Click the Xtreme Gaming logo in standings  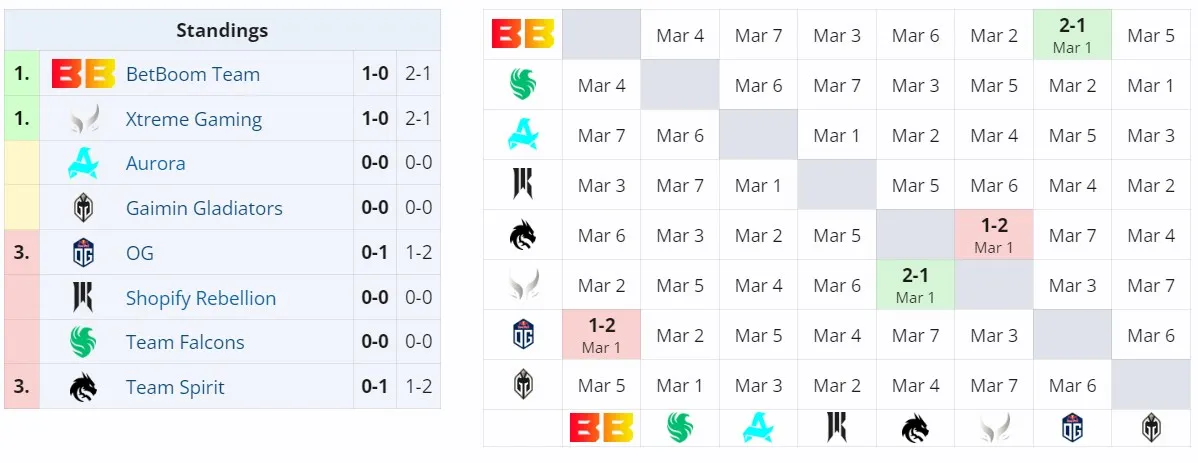83,119
